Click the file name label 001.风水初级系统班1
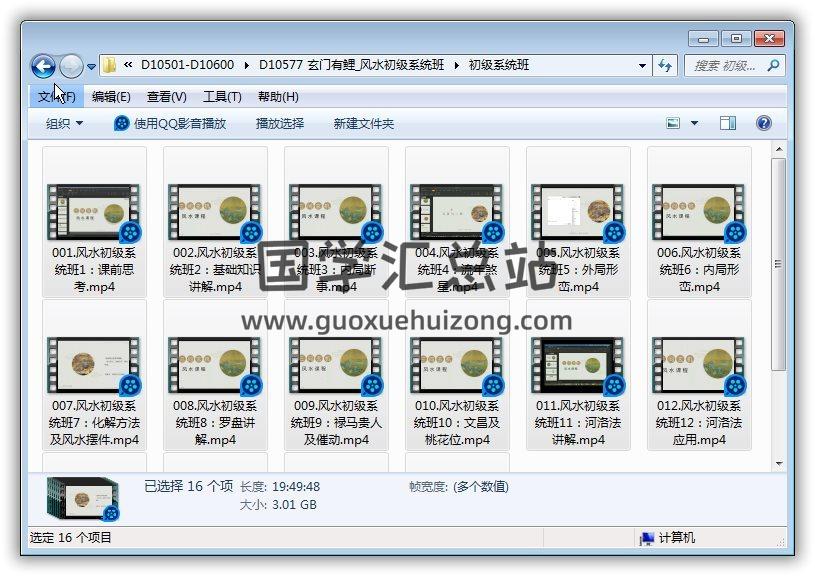This screenshot has height=576, width=815. (94, 269)
